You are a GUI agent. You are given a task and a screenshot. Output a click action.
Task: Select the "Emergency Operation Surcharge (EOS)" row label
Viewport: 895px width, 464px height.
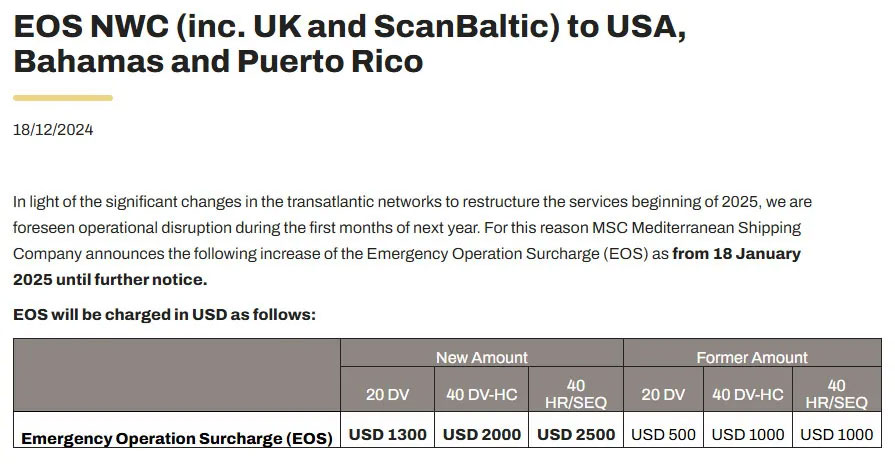176,438
